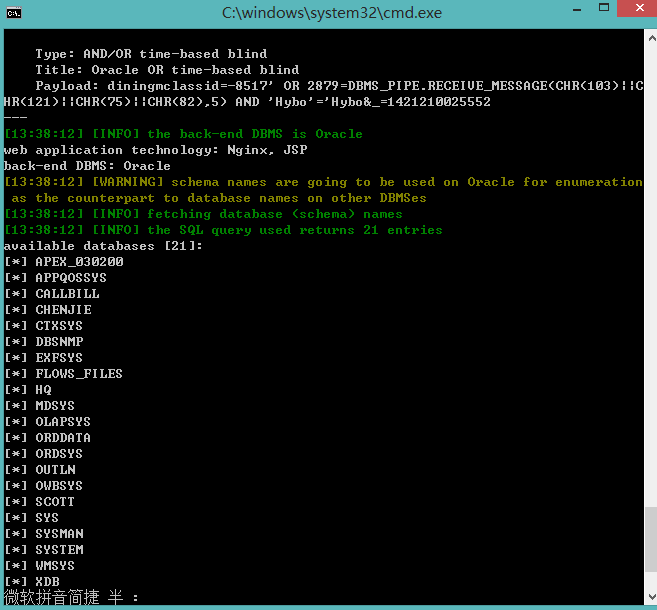The image size is (657, 610).
Task: Click 'back-end DBMS: Oracle' line
Action: coord(88,166)
